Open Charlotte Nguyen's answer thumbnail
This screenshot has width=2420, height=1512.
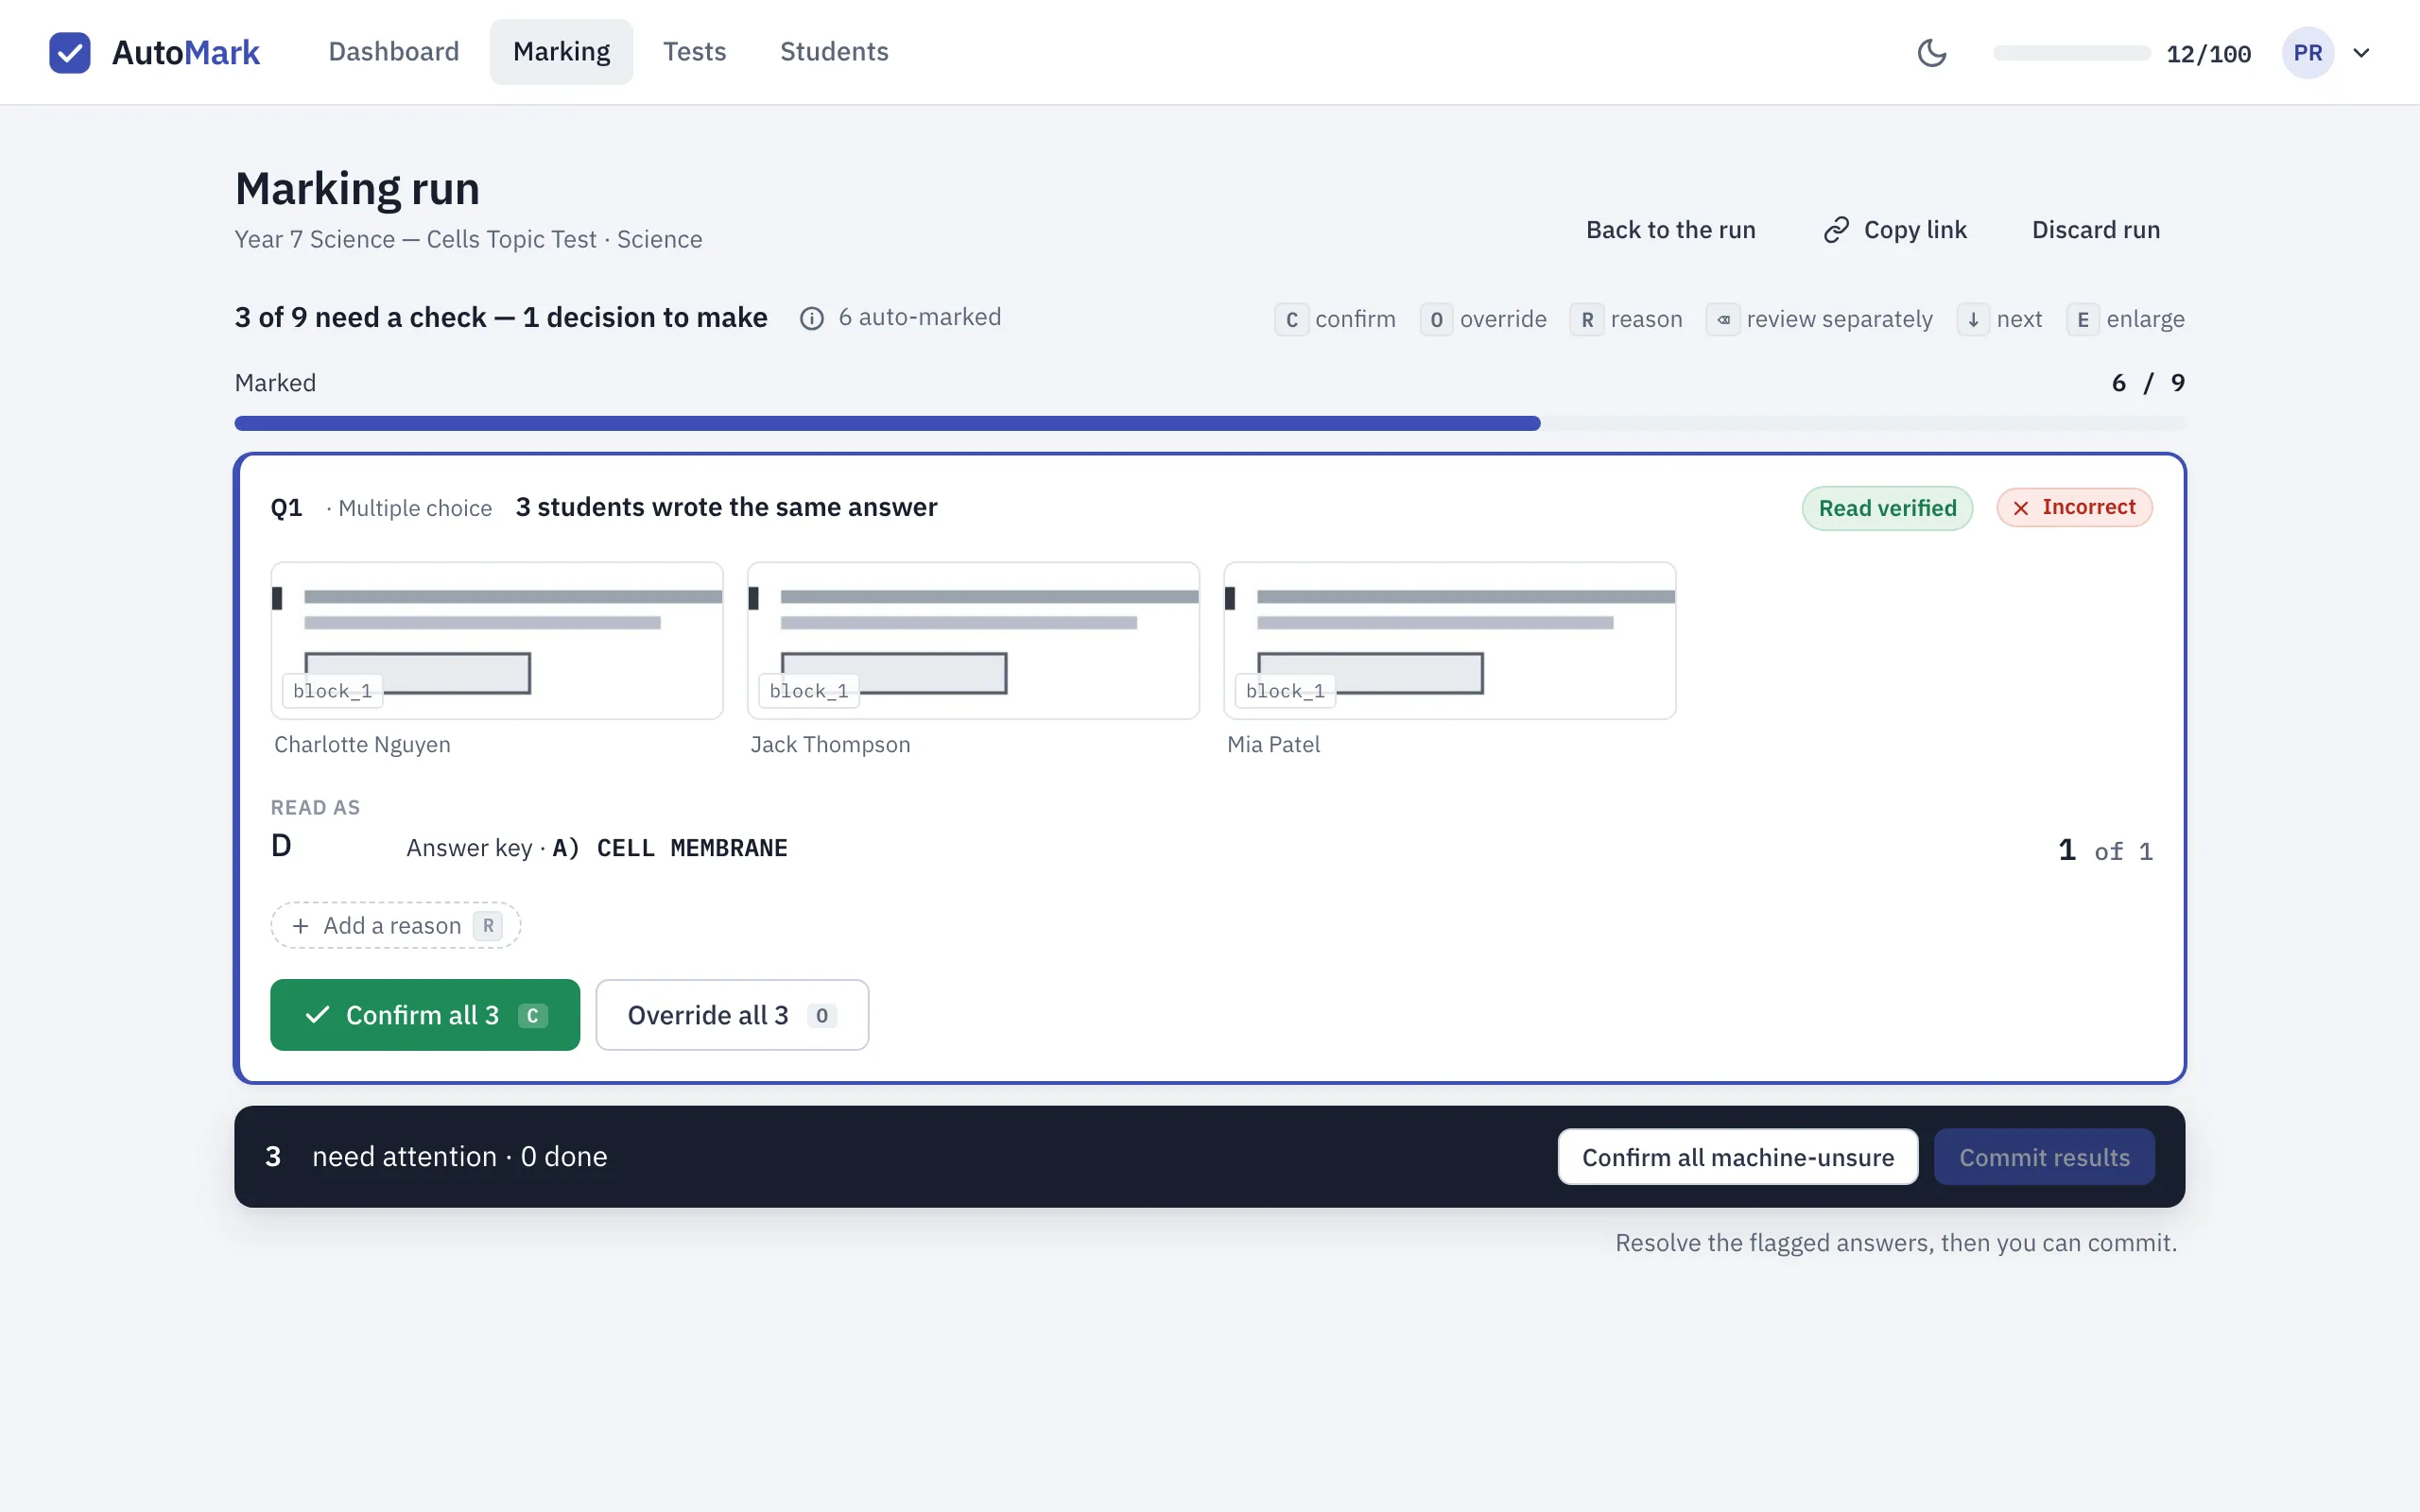click(497, 640)
